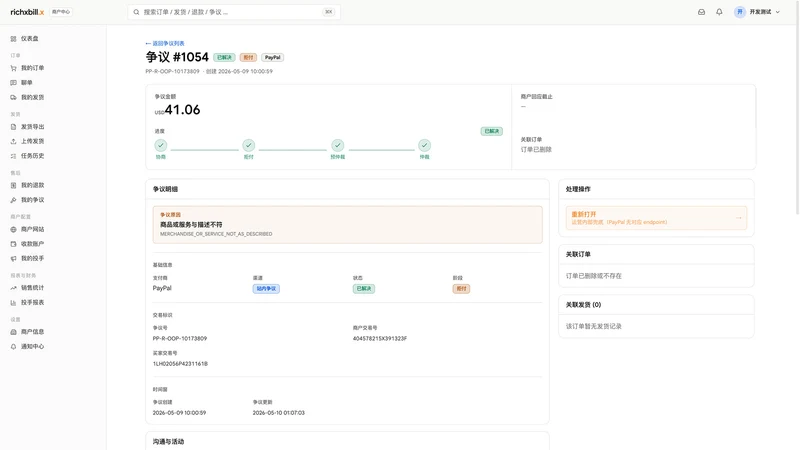Click dispute number PP-R-OOP-10173809 under 争议号

[180, 339]
